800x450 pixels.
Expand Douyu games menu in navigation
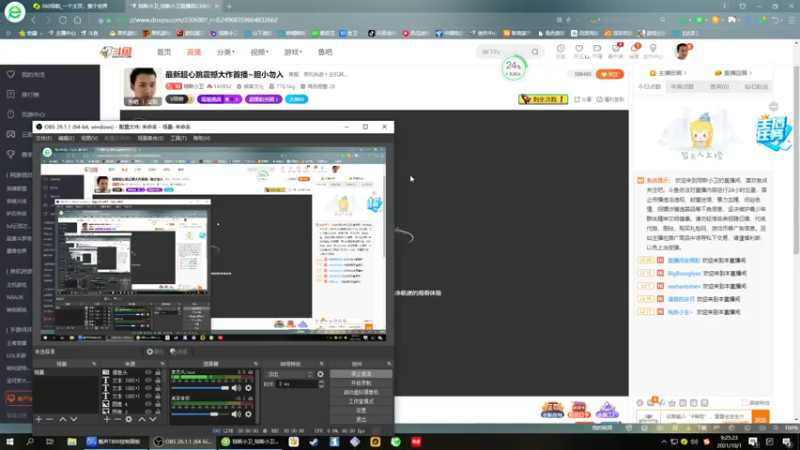(x=293, y=52)
